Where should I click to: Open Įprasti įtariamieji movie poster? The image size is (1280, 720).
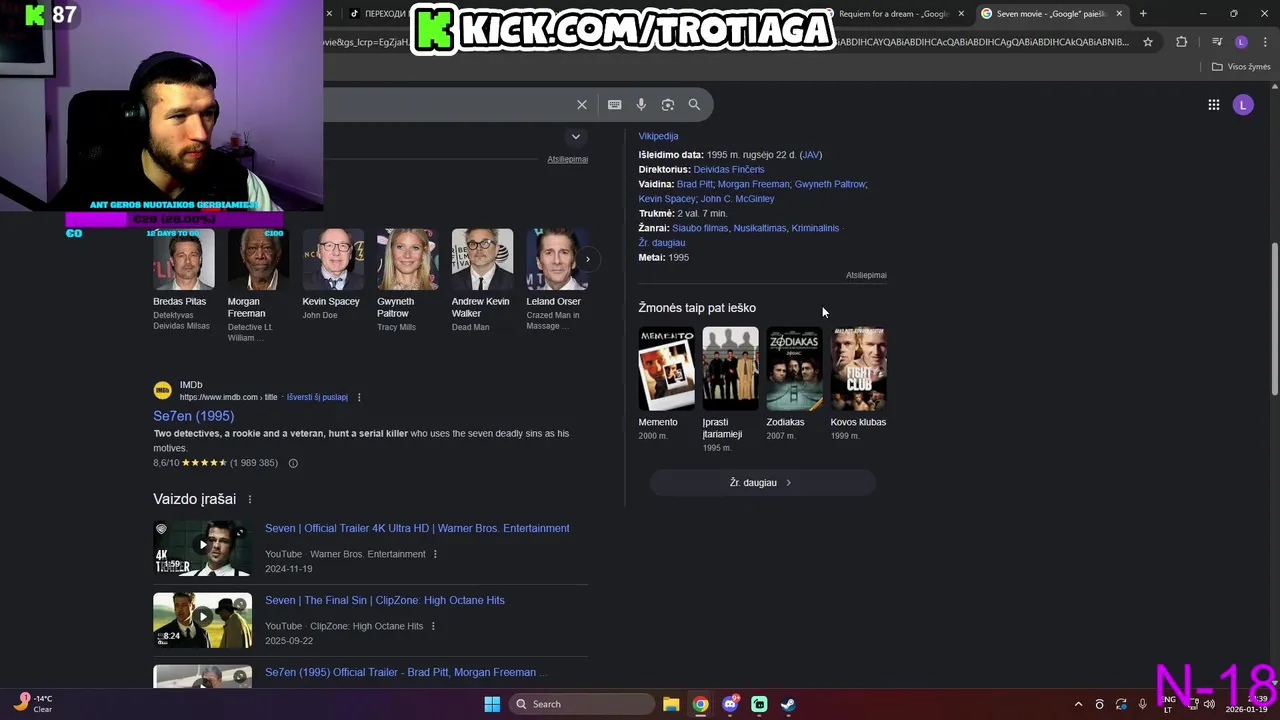pos(730,369)
